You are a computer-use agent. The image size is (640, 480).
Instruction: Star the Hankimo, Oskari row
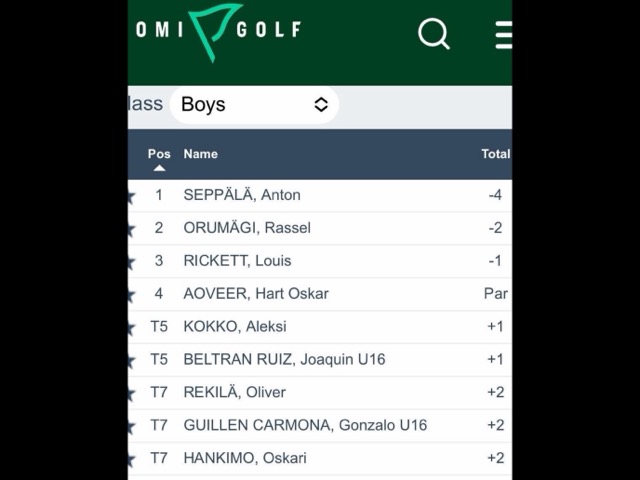(131, 460)
